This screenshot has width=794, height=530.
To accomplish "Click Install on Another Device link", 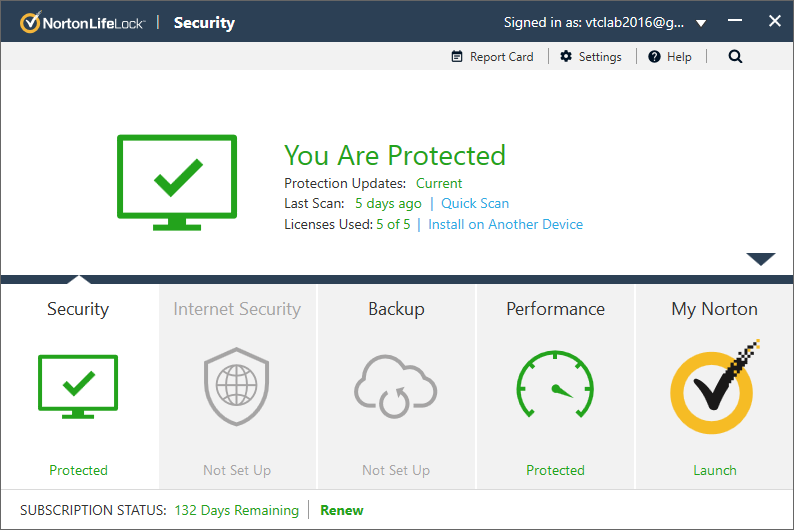I will (505, 224).
